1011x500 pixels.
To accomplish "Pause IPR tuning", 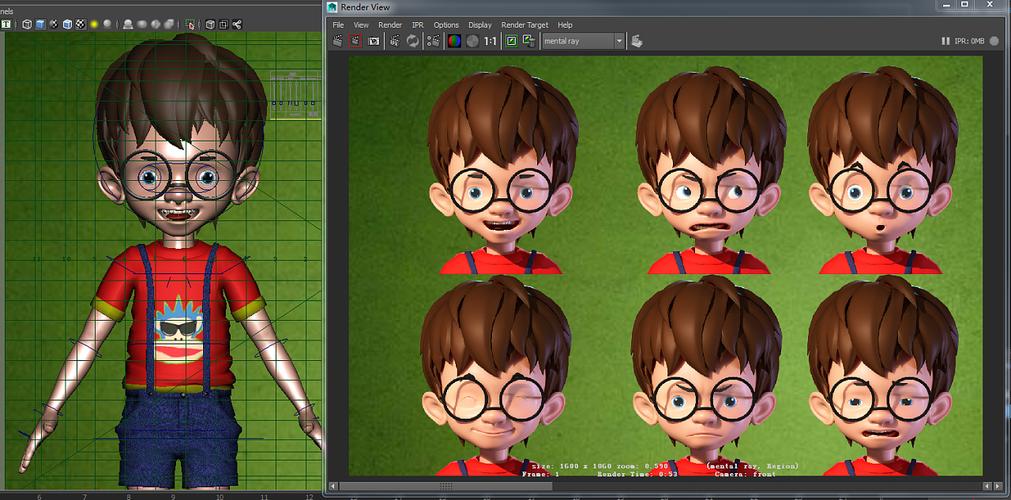I will pyautogui.click(x=945, y=41).
